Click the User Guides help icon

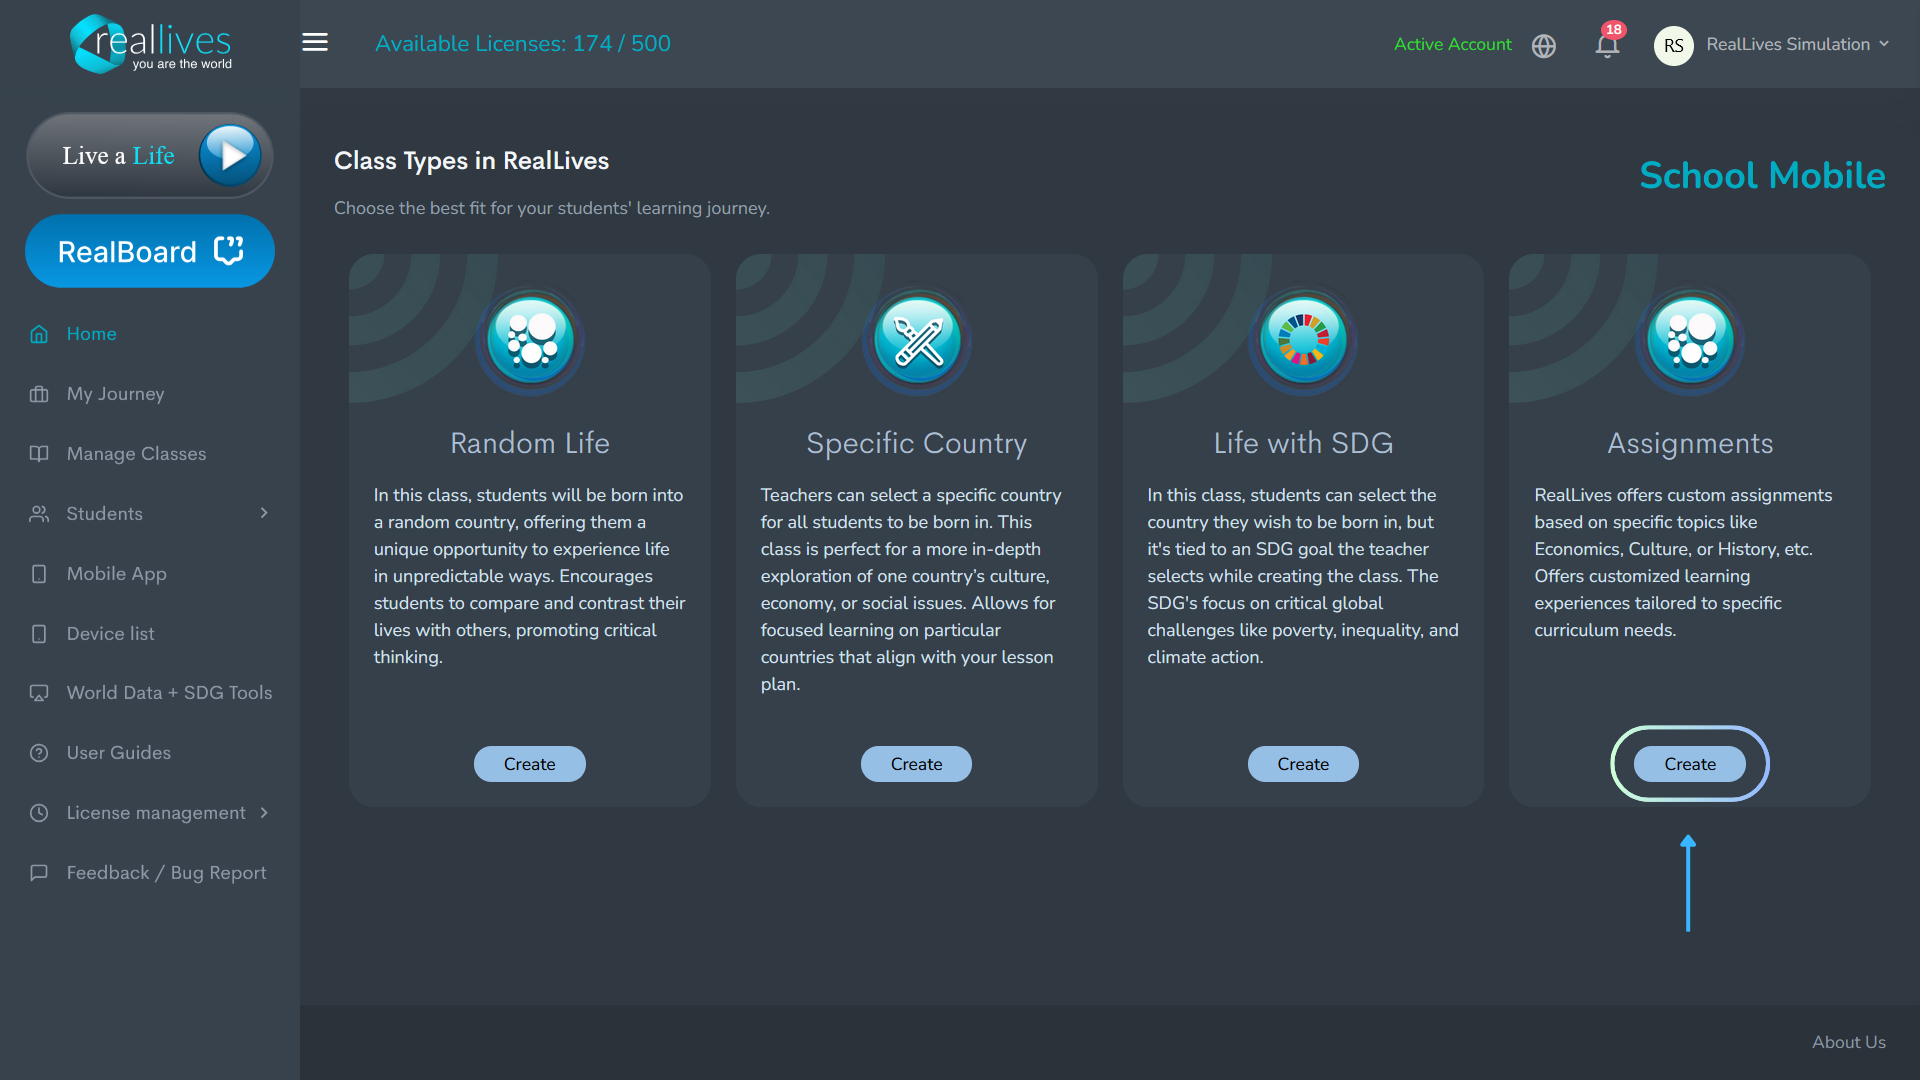39,753
